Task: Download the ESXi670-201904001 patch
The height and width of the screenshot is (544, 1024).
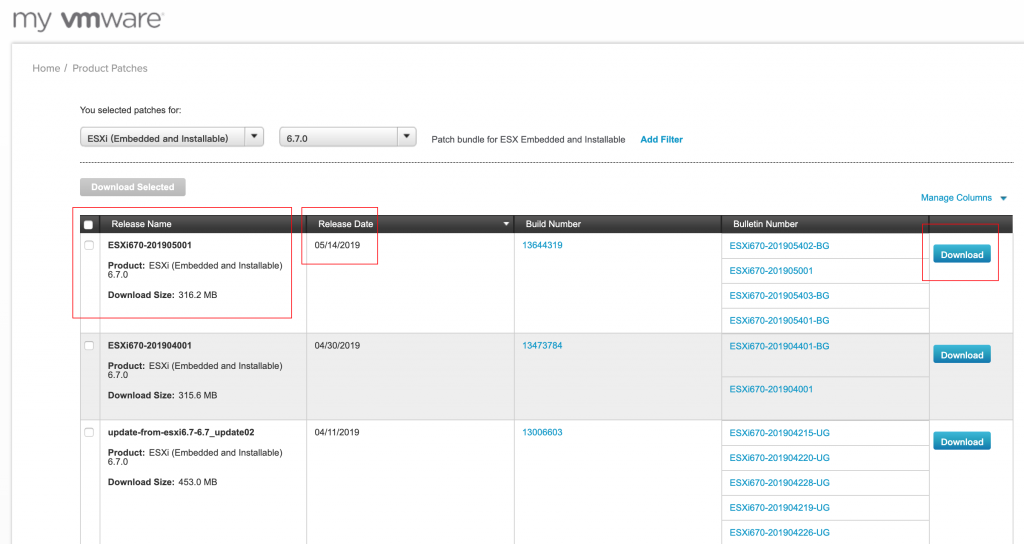Action: point(961,355)
